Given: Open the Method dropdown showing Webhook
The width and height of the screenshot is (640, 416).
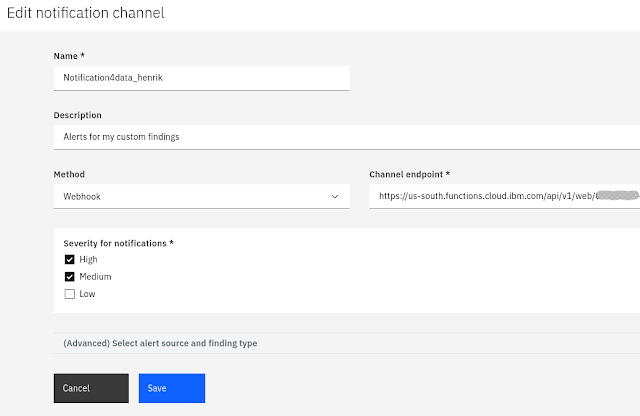Looking at the screenshot, I should [201, 196].
